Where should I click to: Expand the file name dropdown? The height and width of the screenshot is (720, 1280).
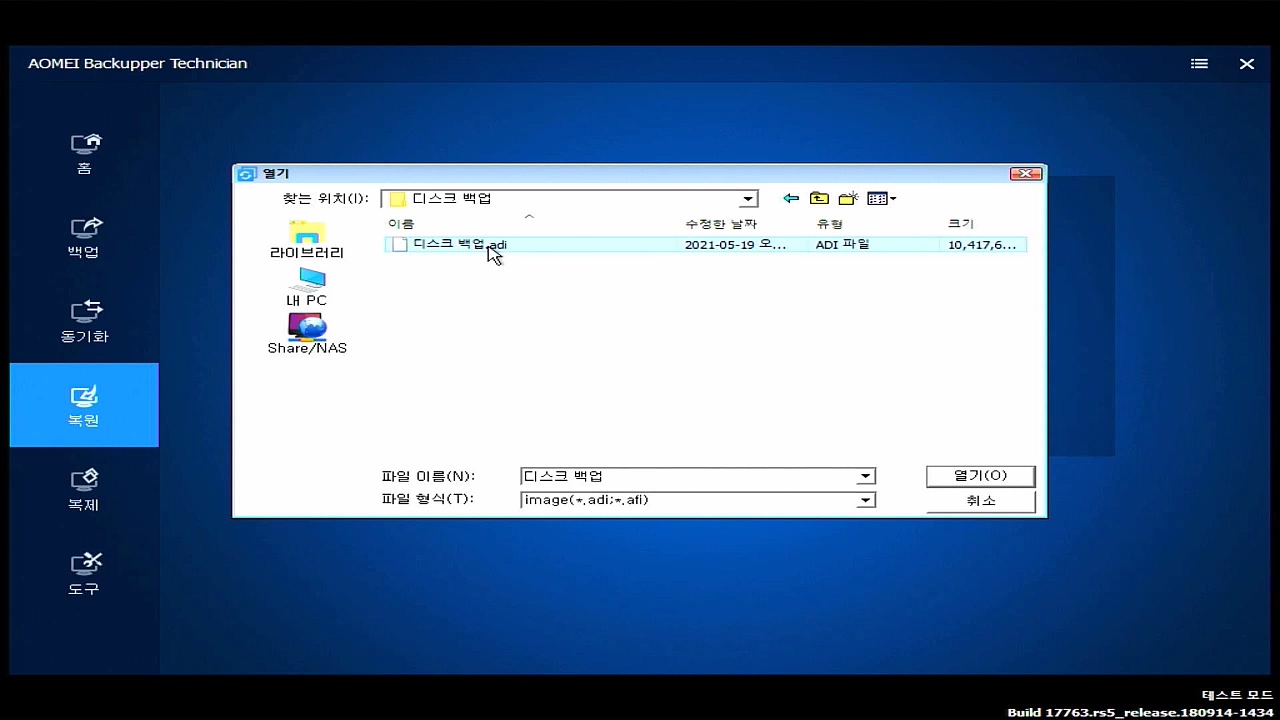tap(866, 477)
